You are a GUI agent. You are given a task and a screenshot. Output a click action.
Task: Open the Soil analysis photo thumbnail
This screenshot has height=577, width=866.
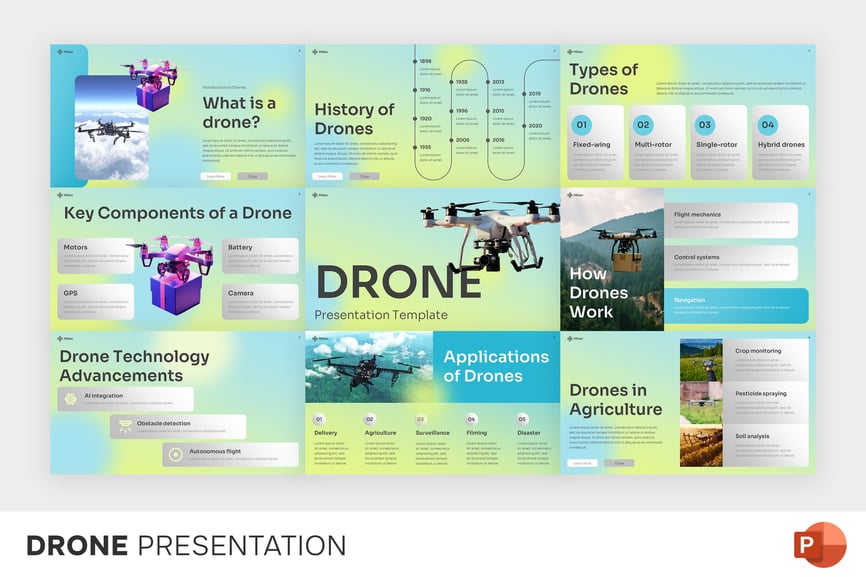(x=701, y=445)
